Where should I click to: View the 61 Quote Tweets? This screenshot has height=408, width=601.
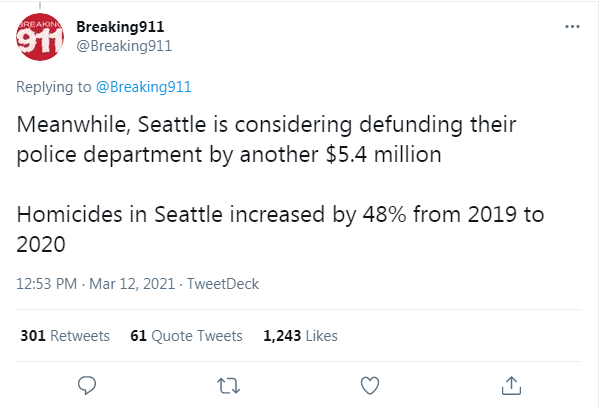pyautogui.click(x=186, y=336)
